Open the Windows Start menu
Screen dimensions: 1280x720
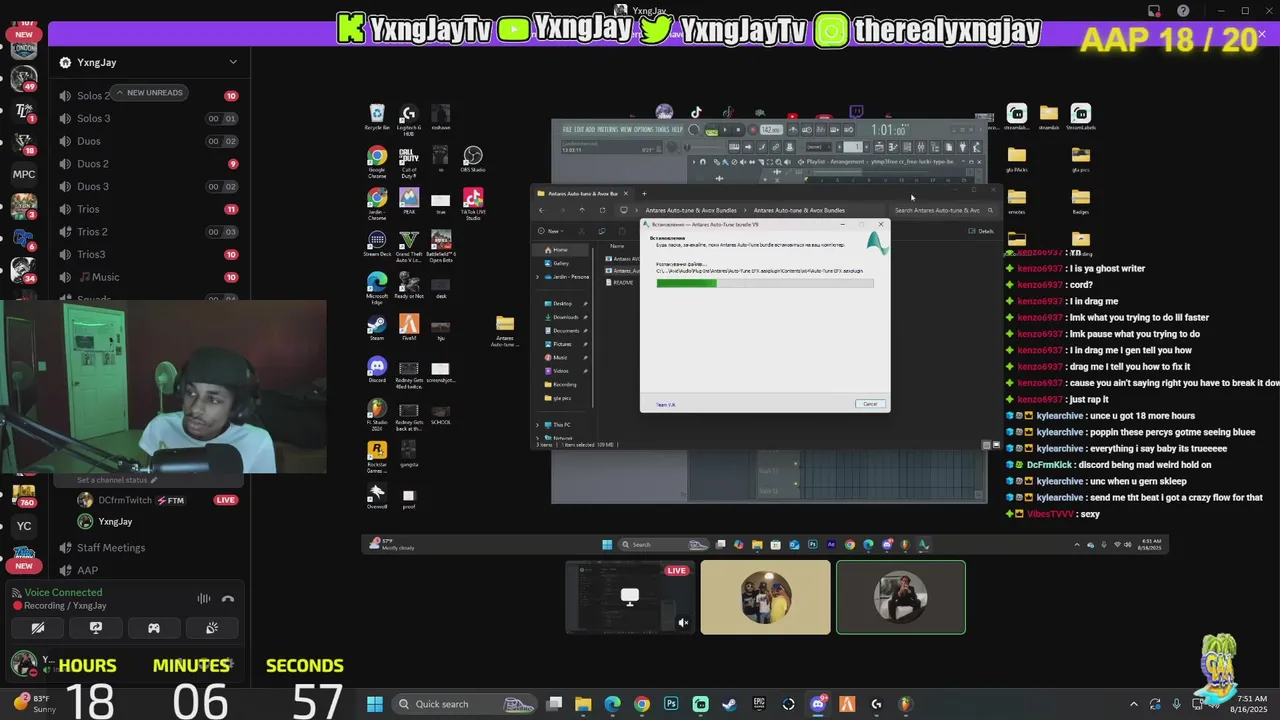pos(374,704)
